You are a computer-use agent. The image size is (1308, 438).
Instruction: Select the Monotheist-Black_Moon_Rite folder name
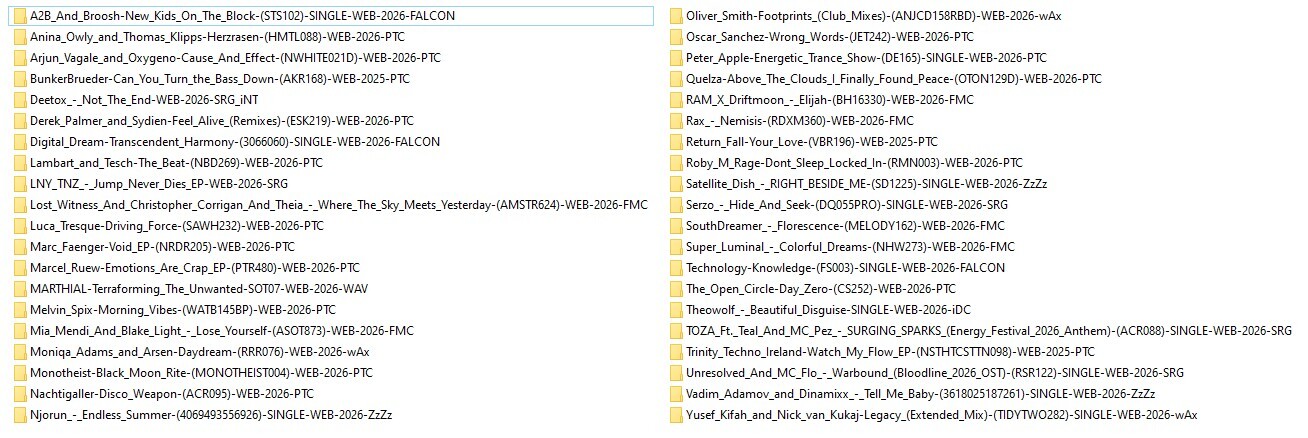(x=201, y=373)
